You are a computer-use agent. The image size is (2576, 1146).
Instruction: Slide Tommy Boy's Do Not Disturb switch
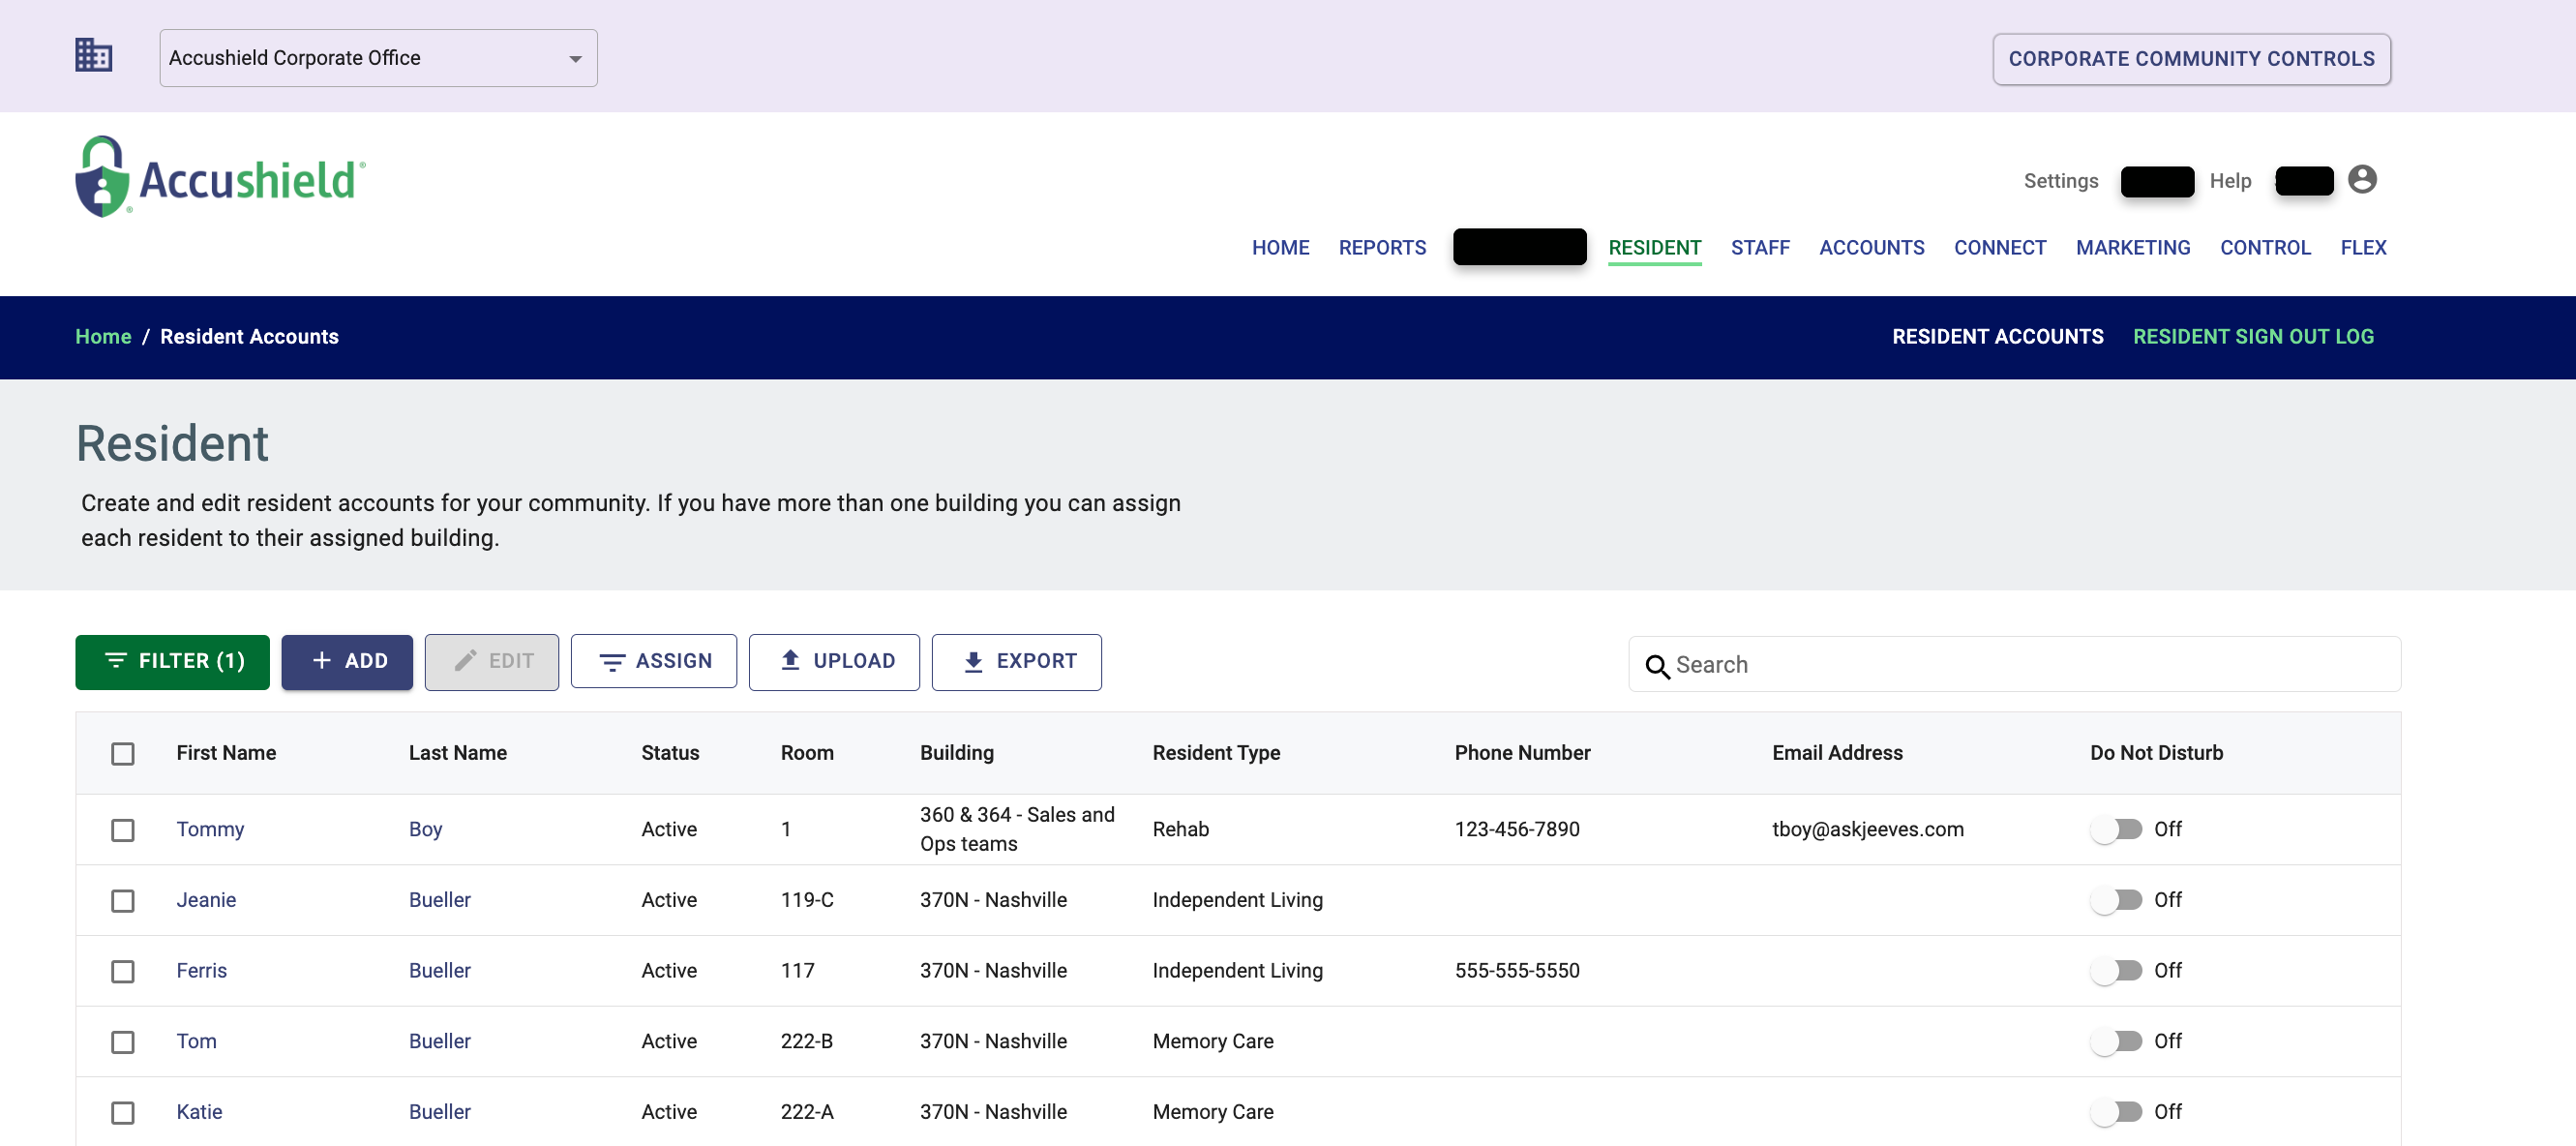2117,829
